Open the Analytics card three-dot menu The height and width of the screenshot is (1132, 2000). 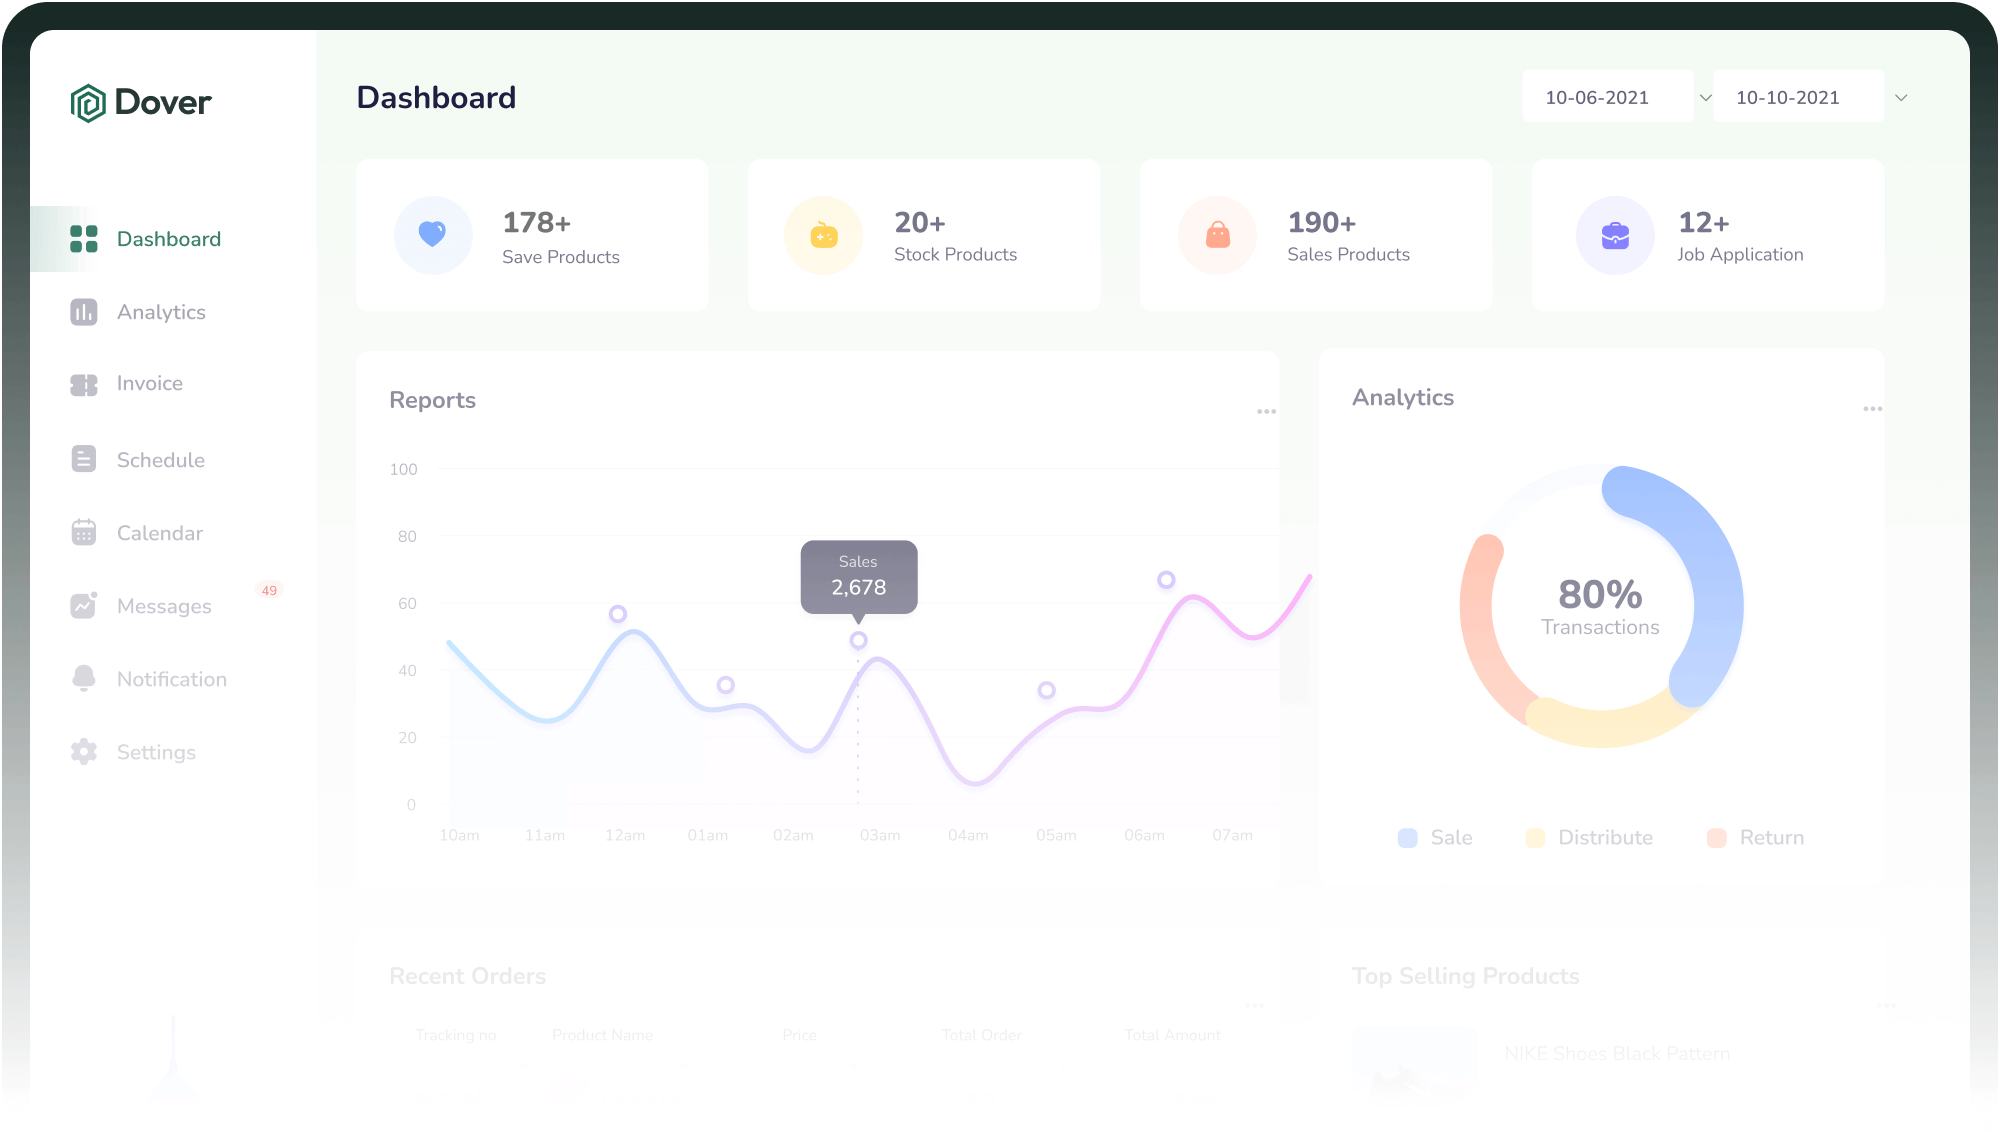[x=1872, y=409]
